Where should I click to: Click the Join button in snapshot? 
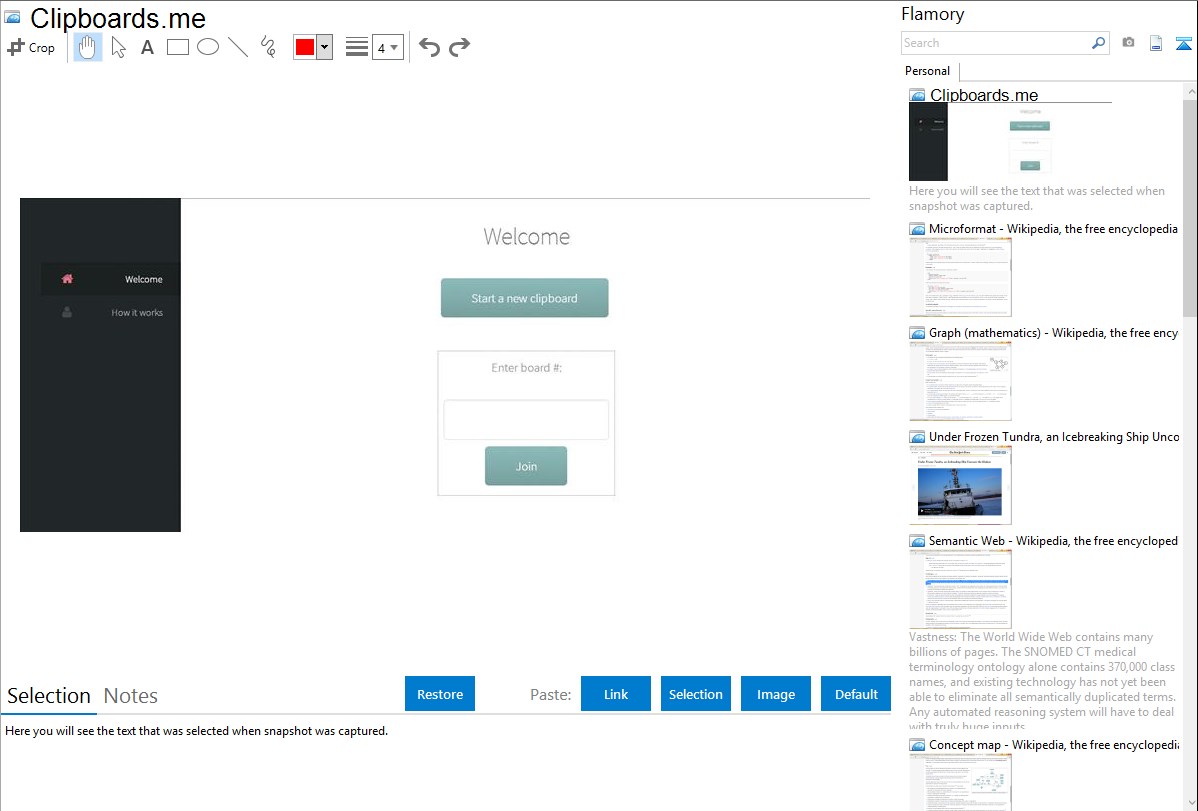[x=526, y=466]
